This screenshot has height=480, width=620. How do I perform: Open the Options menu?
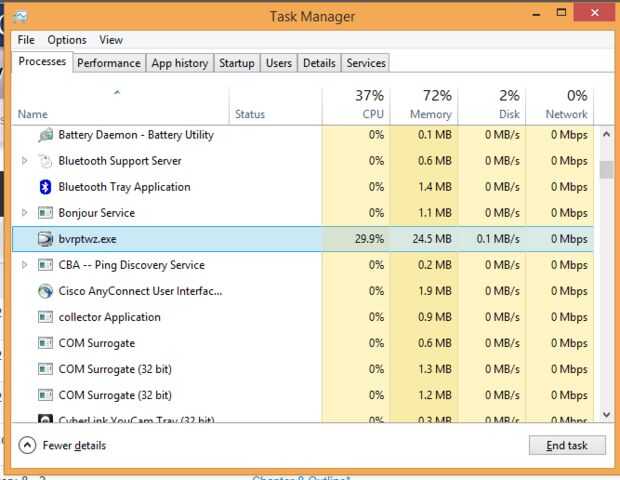tap(67, 40)
